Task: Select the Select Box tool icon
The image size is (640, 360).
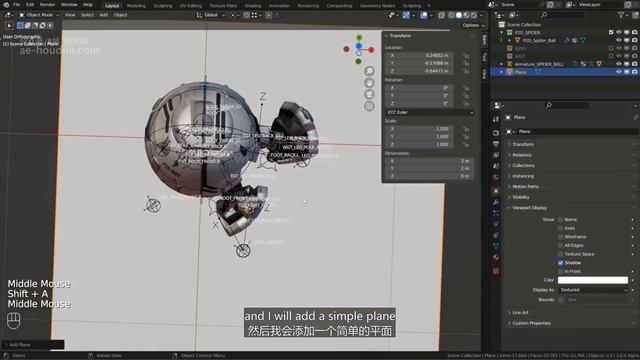Action: pos(20,25)
